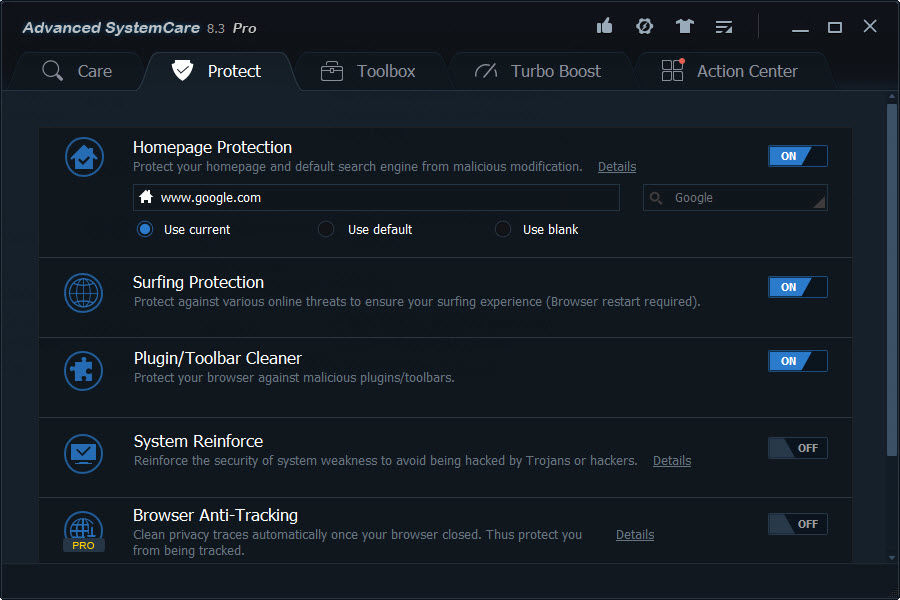Close the Advanced SystemCare window
The image size is (900, 600).
pyautogui.click(x=870, y=26)
